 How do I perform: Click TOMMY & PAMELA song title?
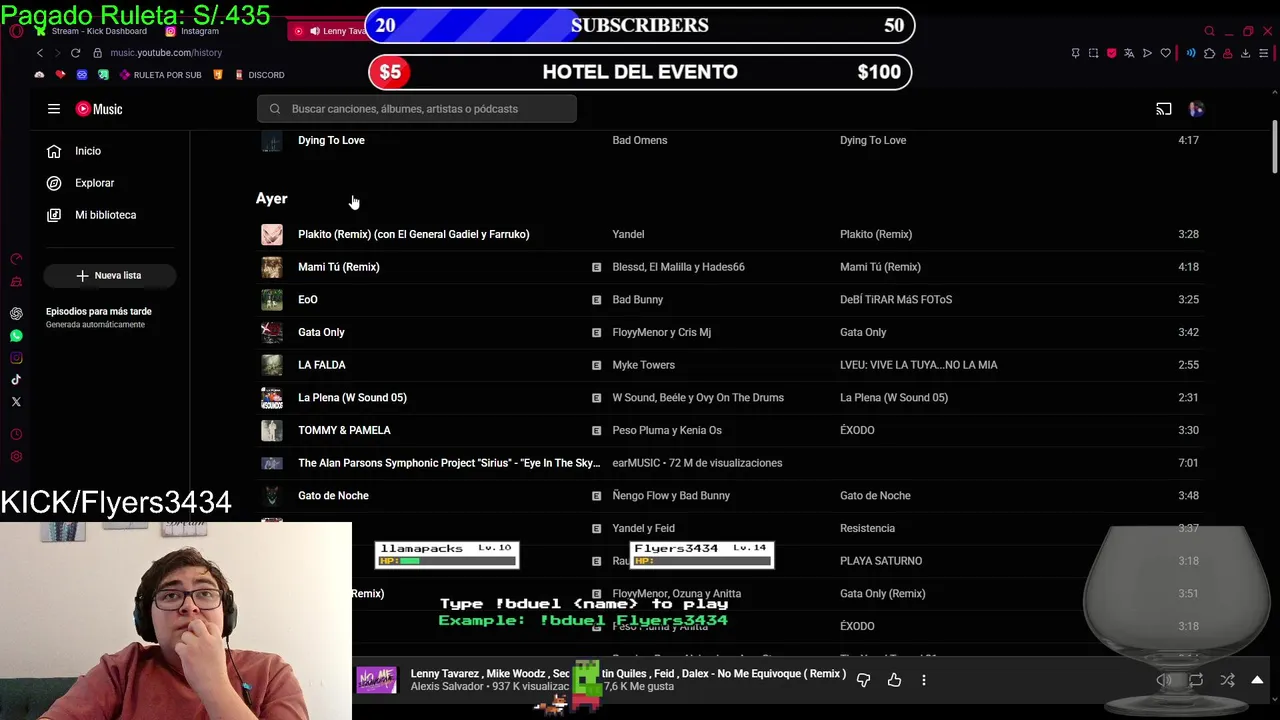[344, 430]
